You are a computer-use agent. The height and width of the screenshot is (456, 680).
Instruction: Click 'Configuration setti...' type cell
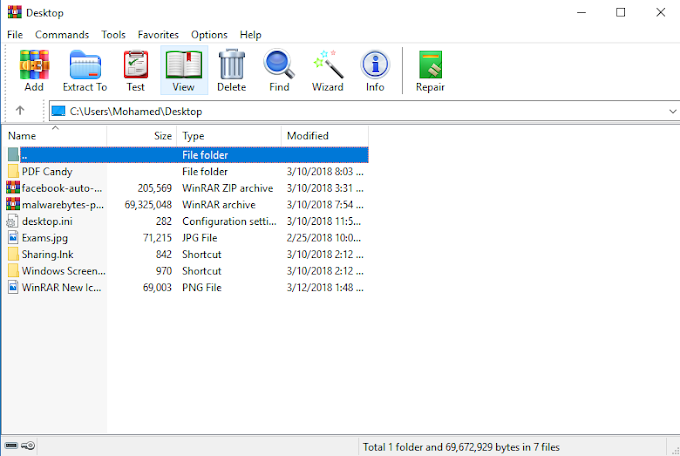(229, 221)
